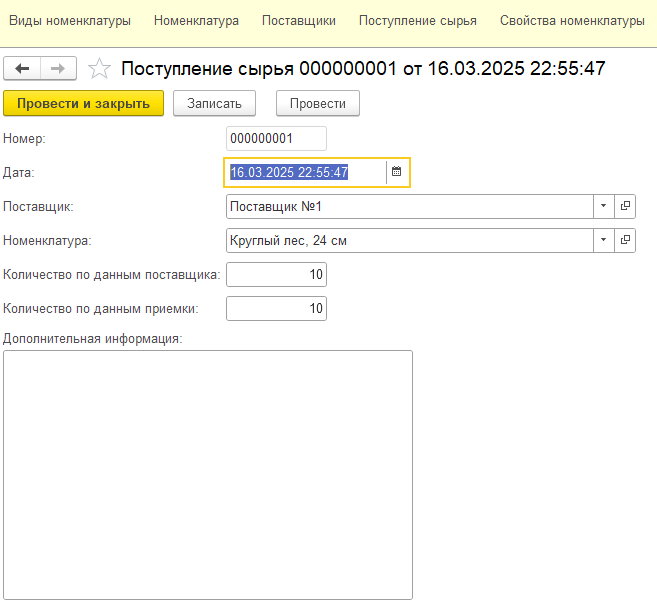Viewport: 657px width, 610px height.
Task: Click the Записать button
Action: [x=214, y=103]
